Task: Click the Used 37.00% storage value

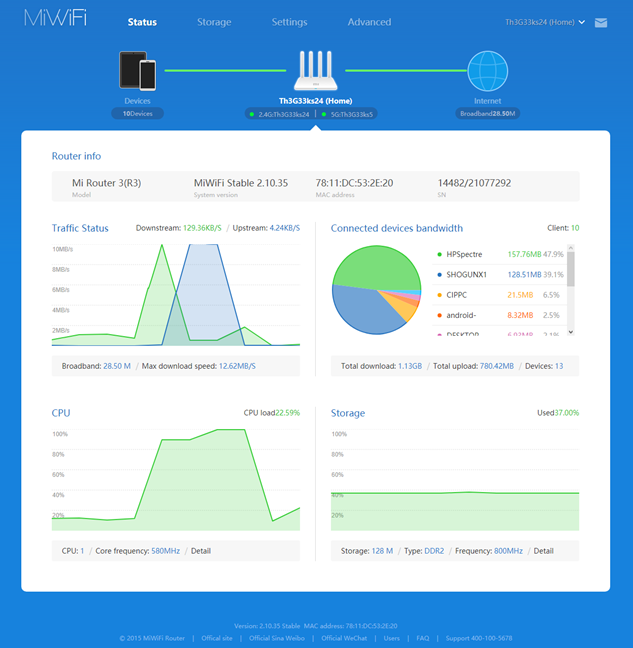Action: (x=566, y=413)
